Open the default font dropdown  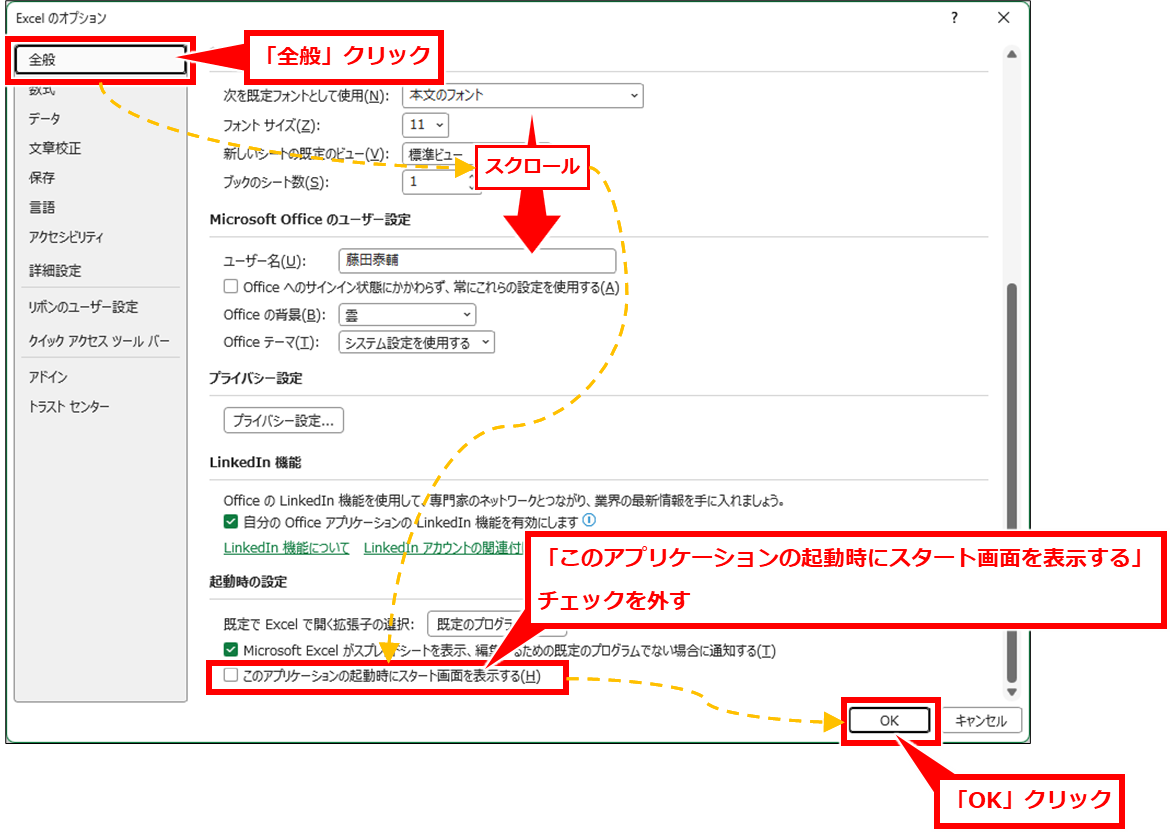pyautogui.click(x=522, y=95)
